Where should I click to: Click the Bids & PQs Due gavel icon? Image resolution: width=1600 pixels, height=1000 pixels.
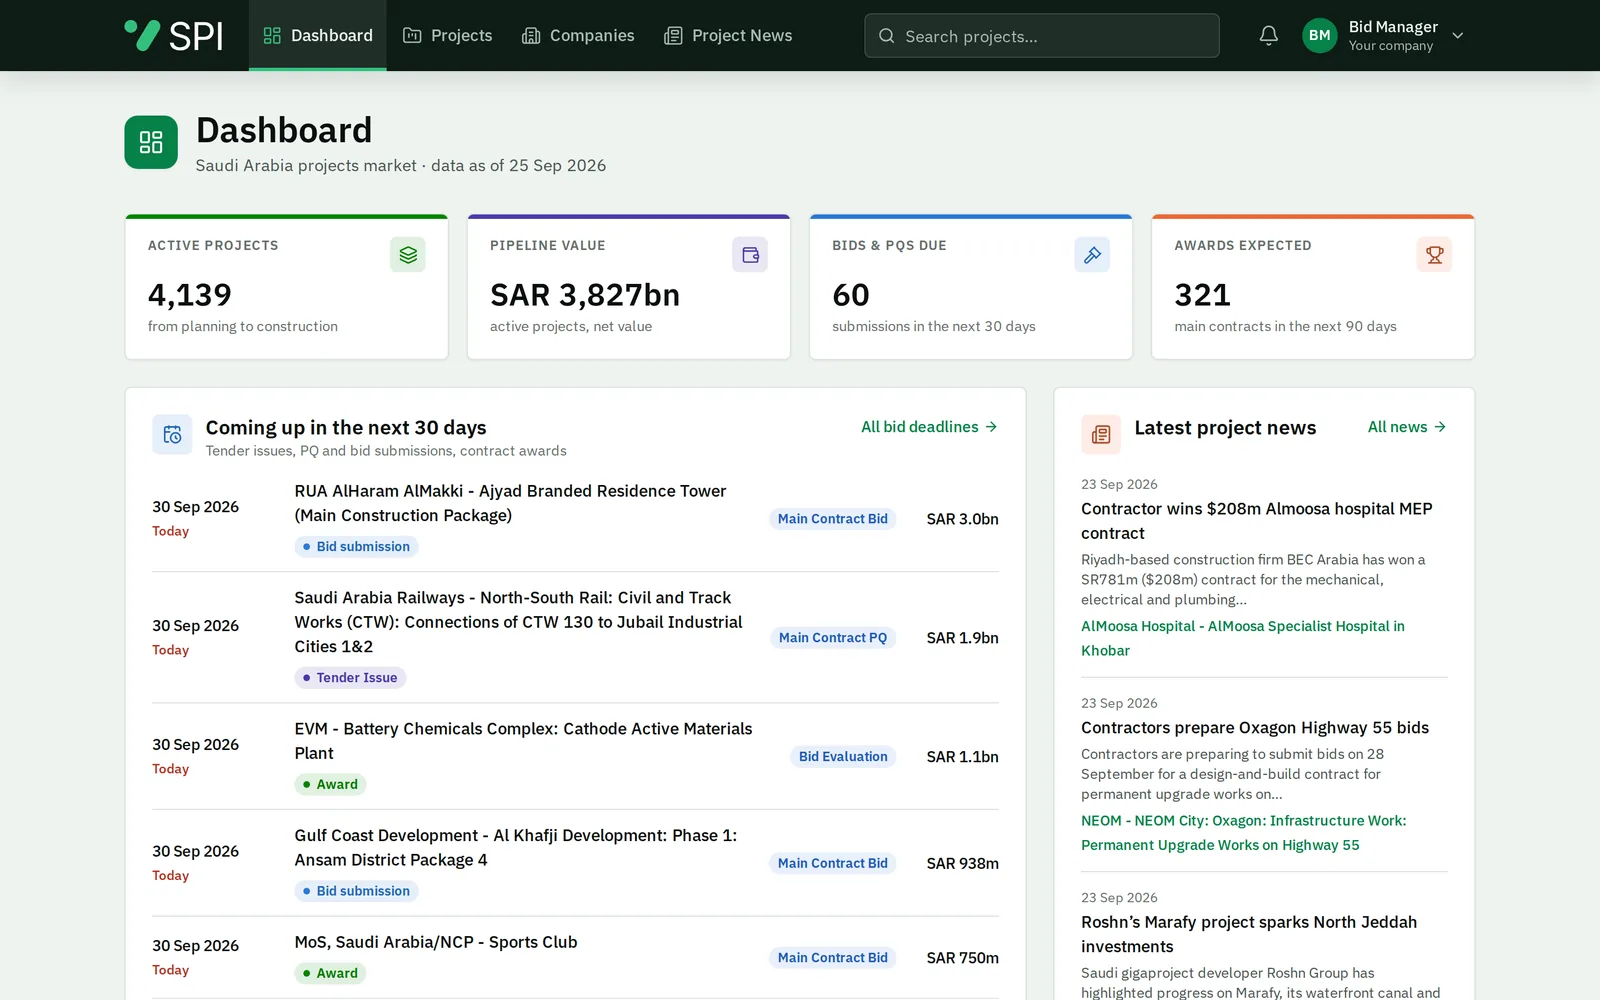pos(1092,255)
